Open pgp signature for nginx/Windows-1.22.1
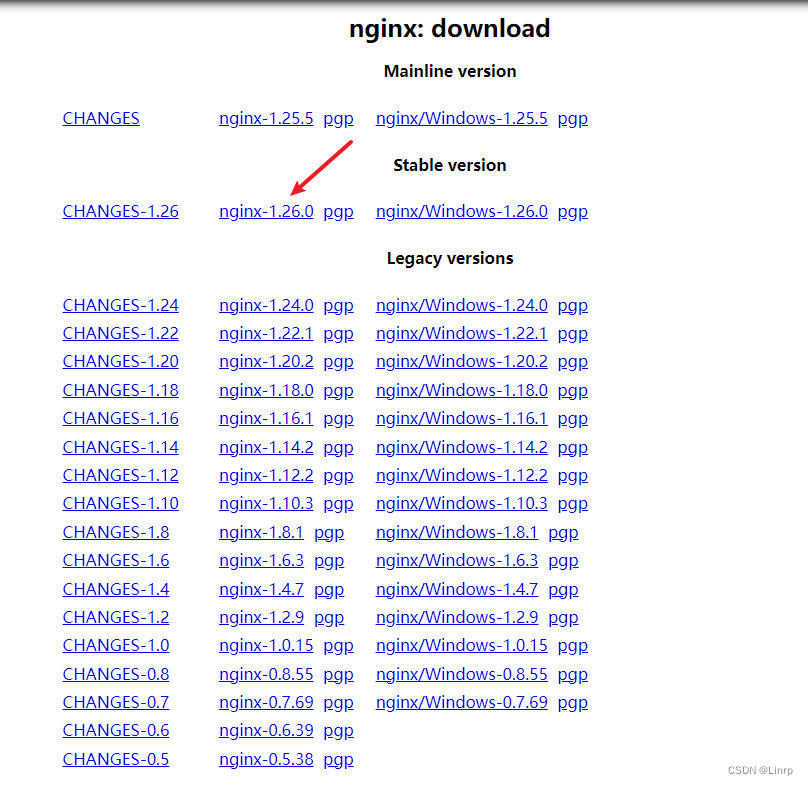 (573, 334)
